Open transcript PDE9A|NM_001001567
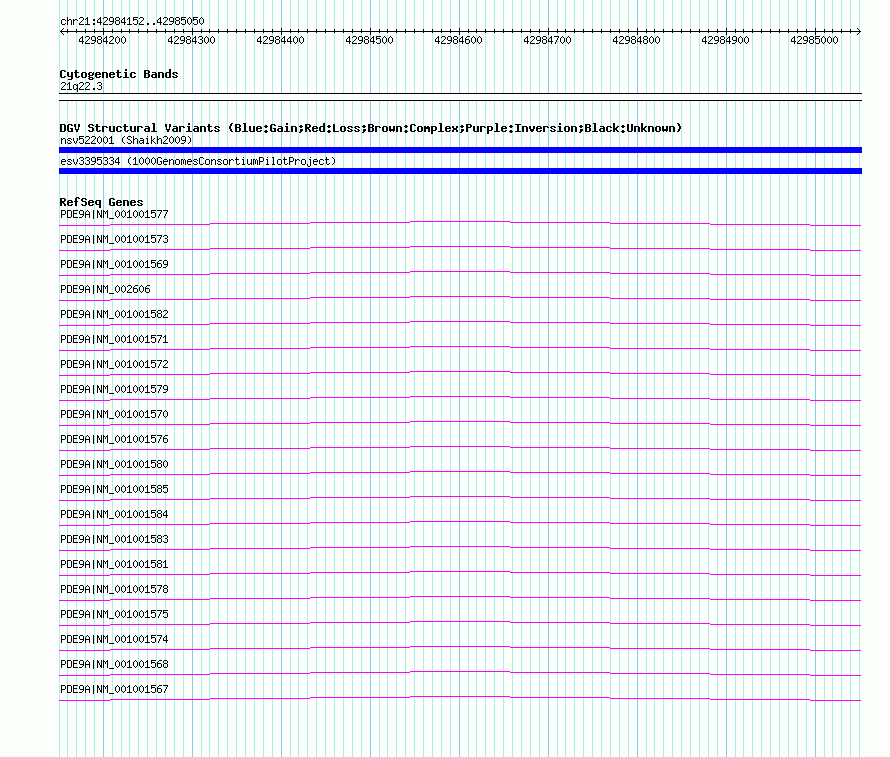 coord(115,689)
